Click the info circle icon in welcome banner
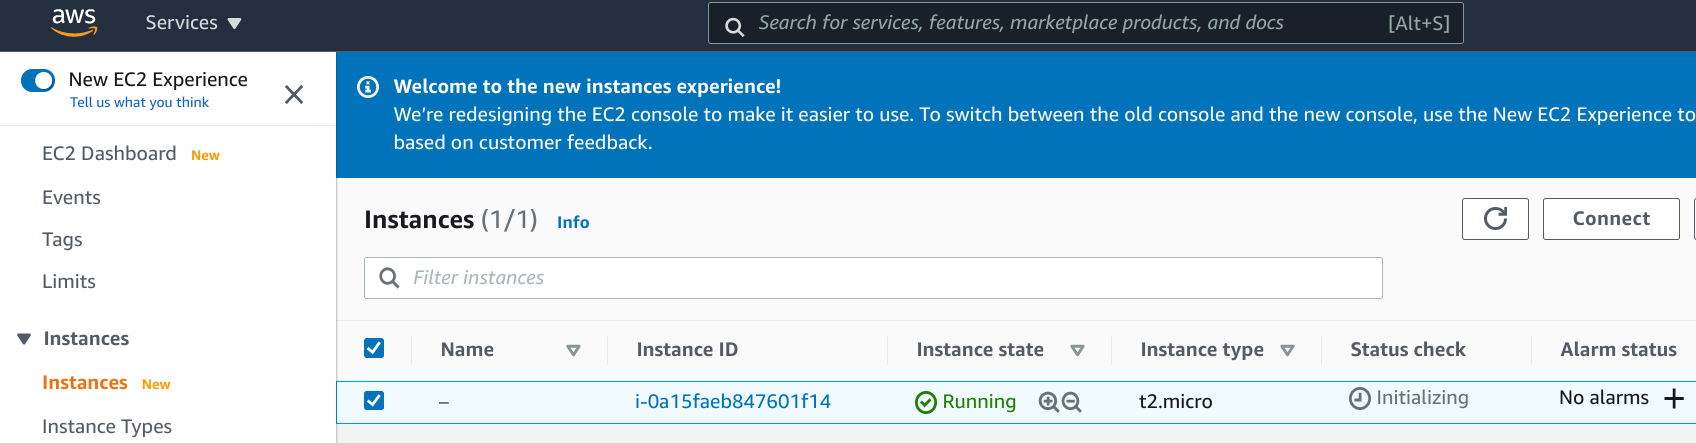 click(x=368, y=87)
